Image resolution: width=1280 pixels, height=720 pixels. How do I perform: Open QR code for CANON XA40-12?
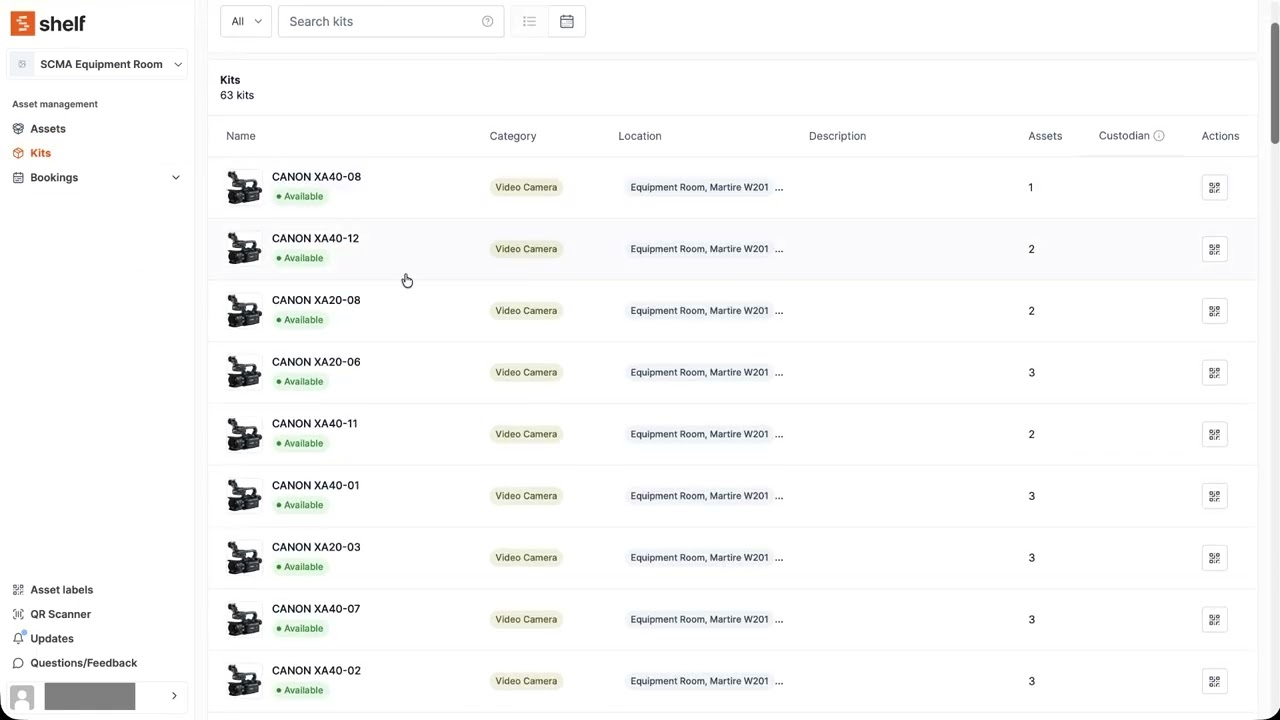click(1214, 249)
